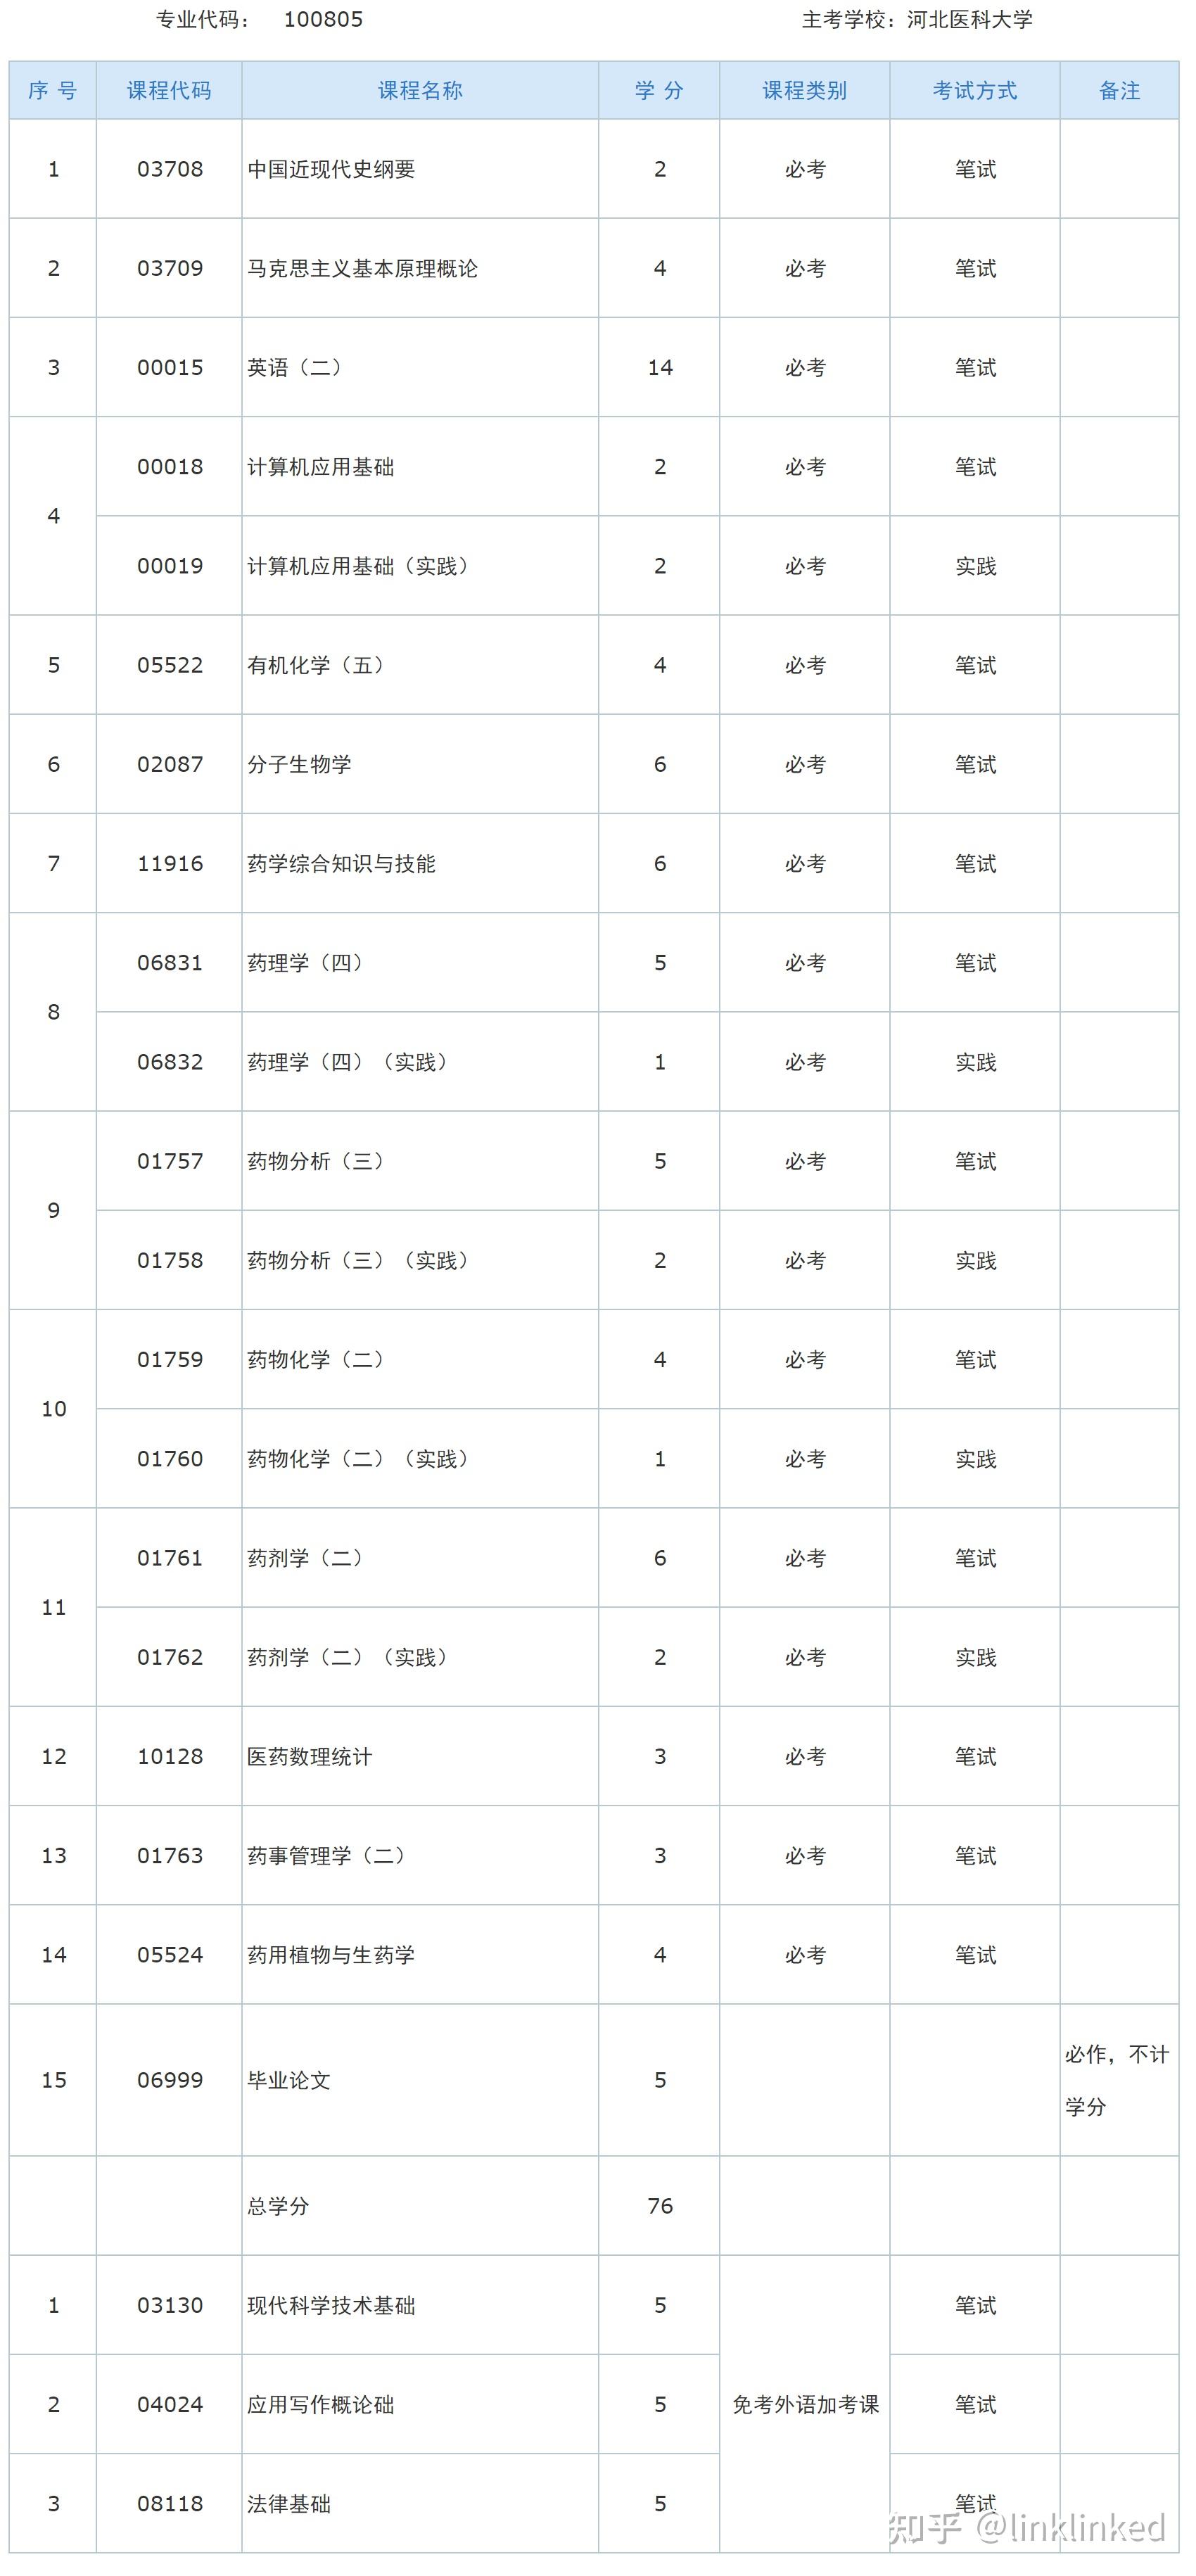Select the 考试方式 header cell

point(974,91)
